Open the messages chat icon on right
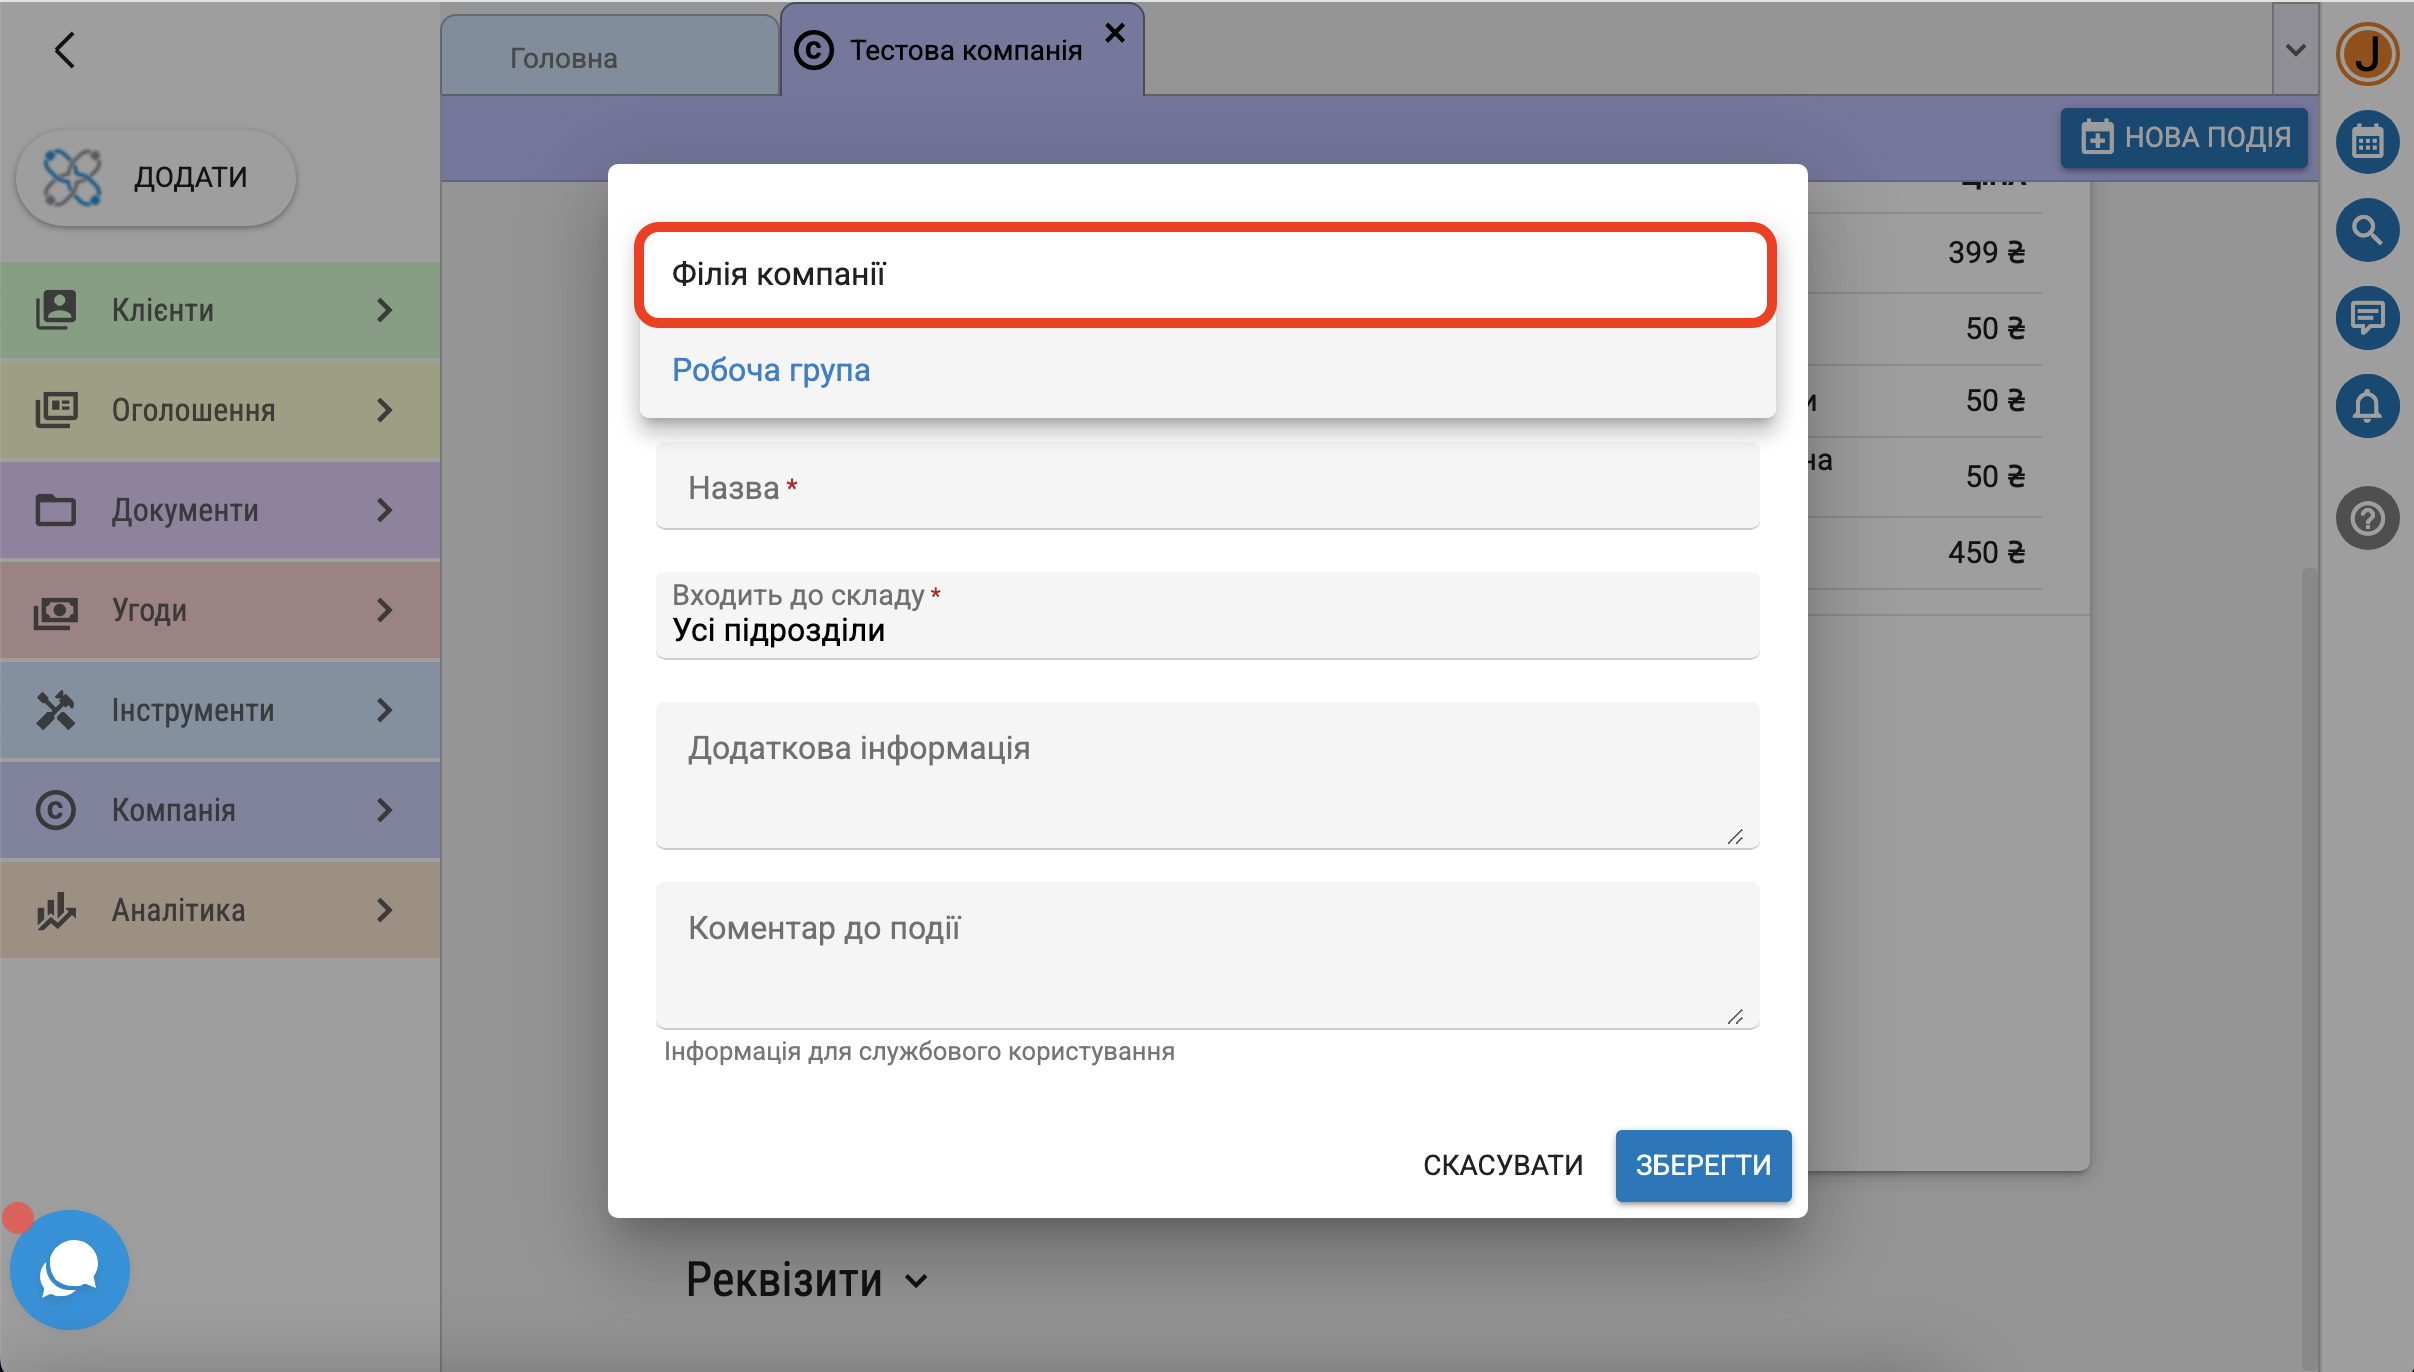 (2366, 318)
